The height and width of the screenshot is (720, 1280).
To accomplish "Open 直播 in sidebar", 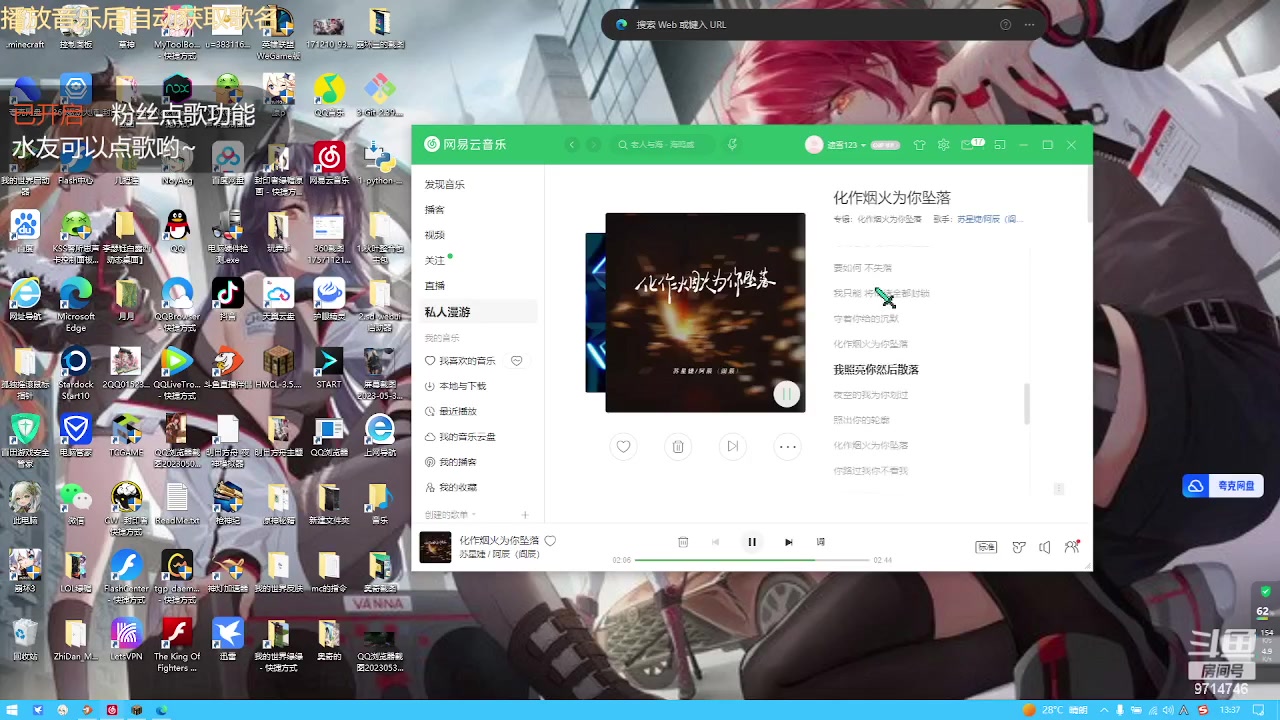I will [434, 286].
